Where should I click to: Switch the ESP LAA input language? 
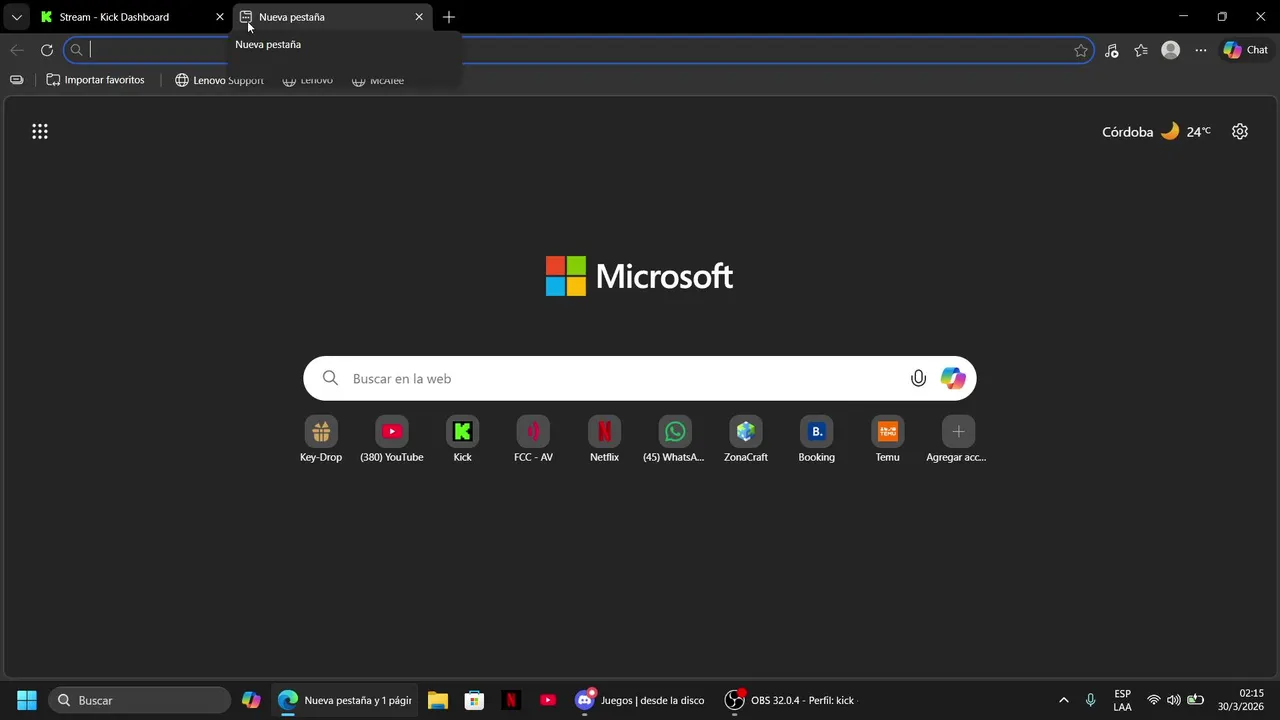click(x=1123, y=700)
